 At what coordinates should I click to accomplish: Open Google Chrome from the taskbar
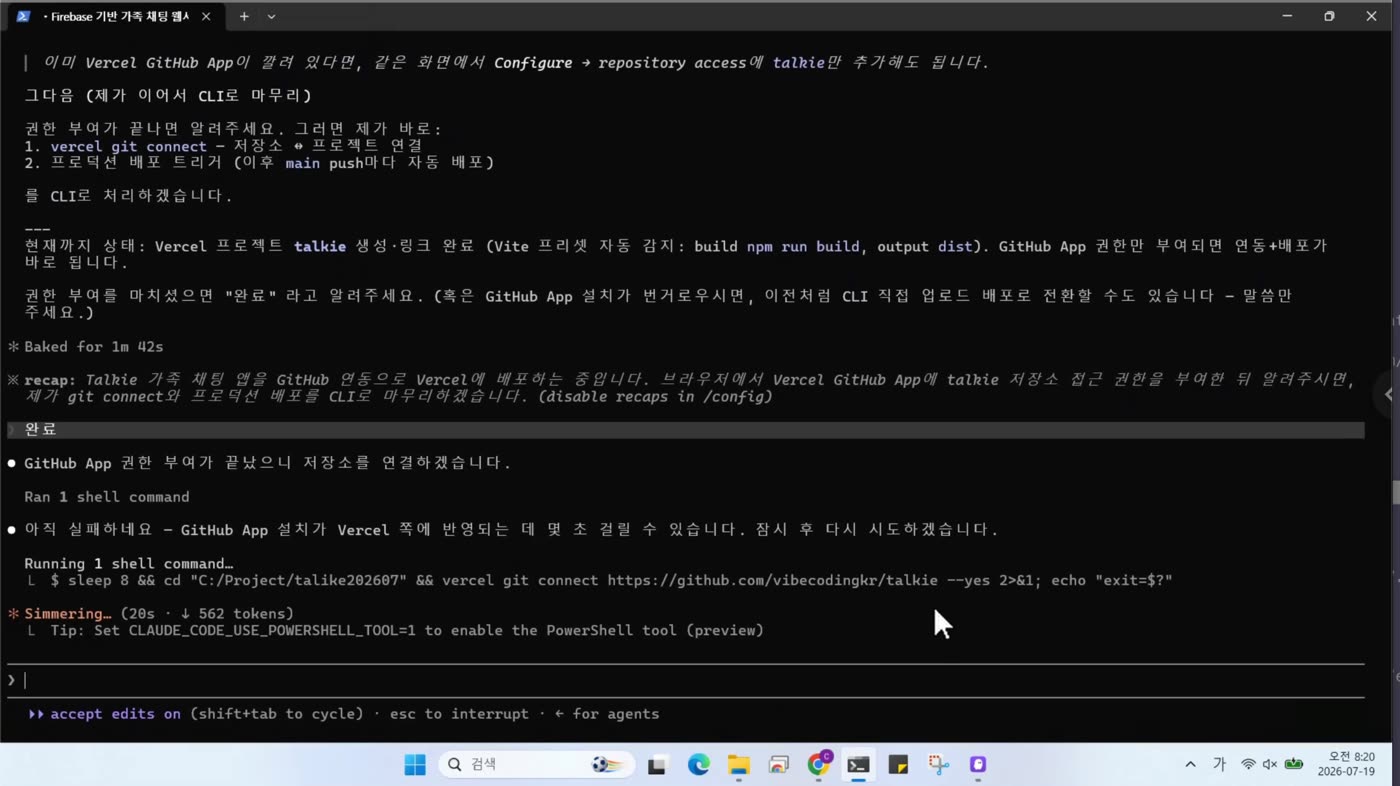click(x=819, y=765)
